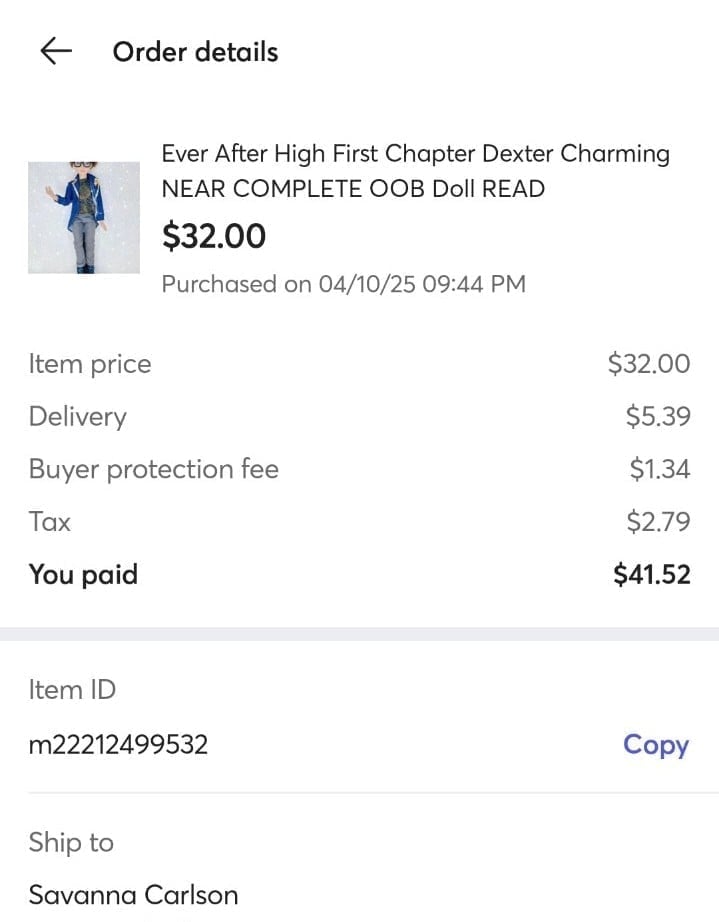Tap the Item price row label

90,364
